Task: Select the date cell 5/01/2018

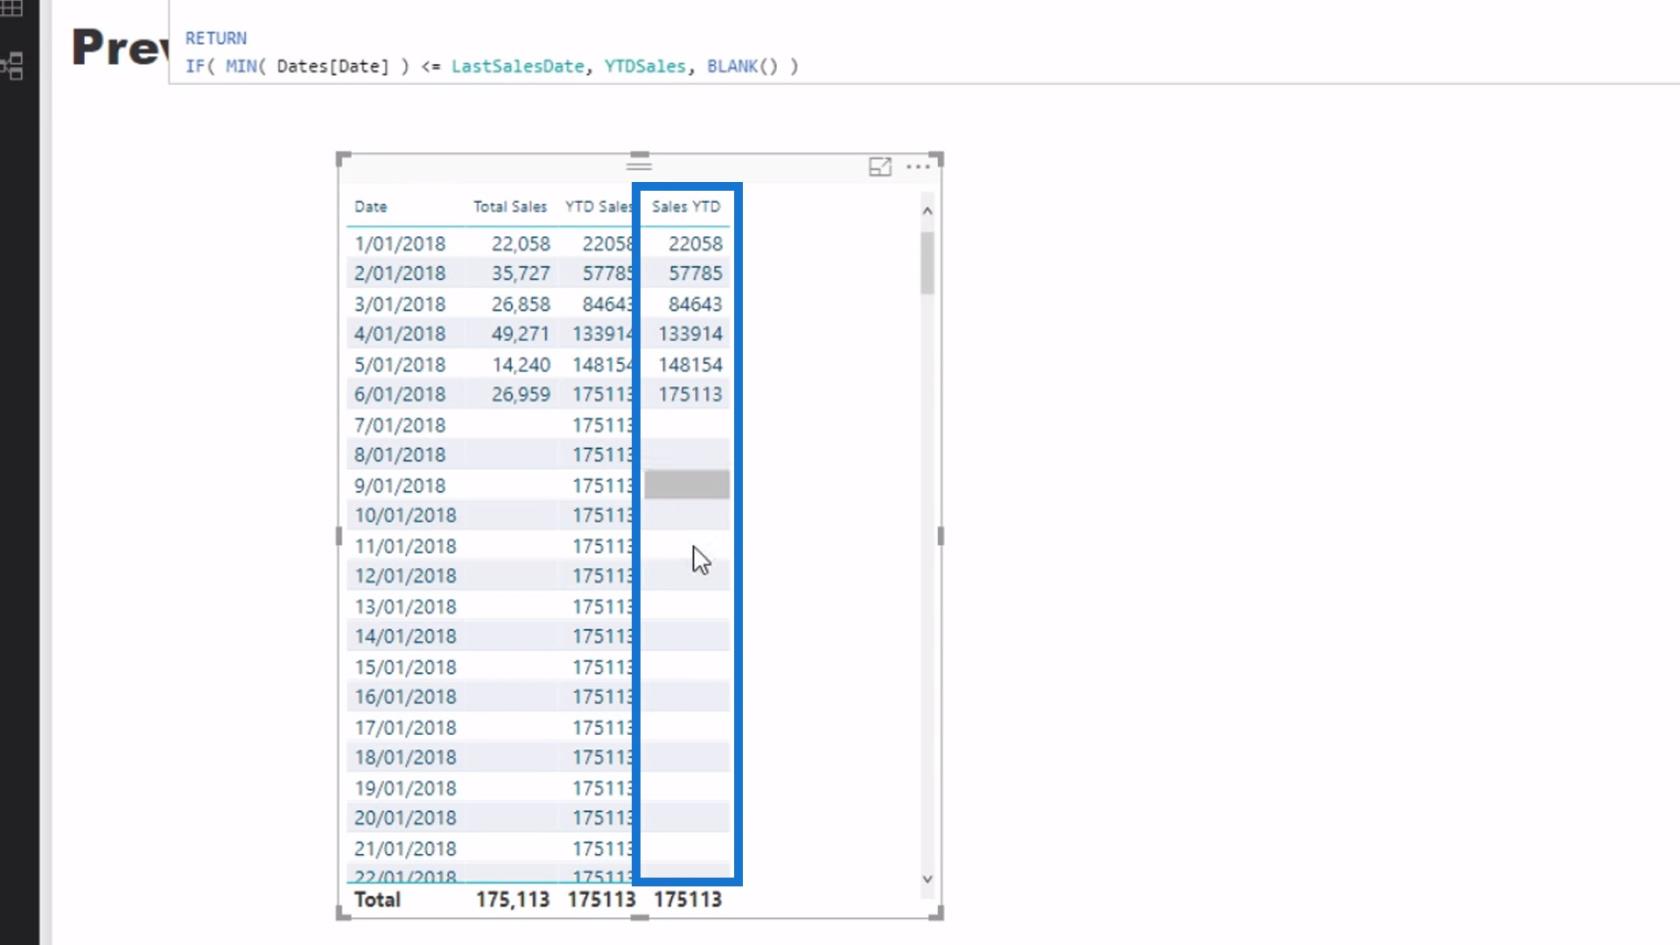Action: 400,365
